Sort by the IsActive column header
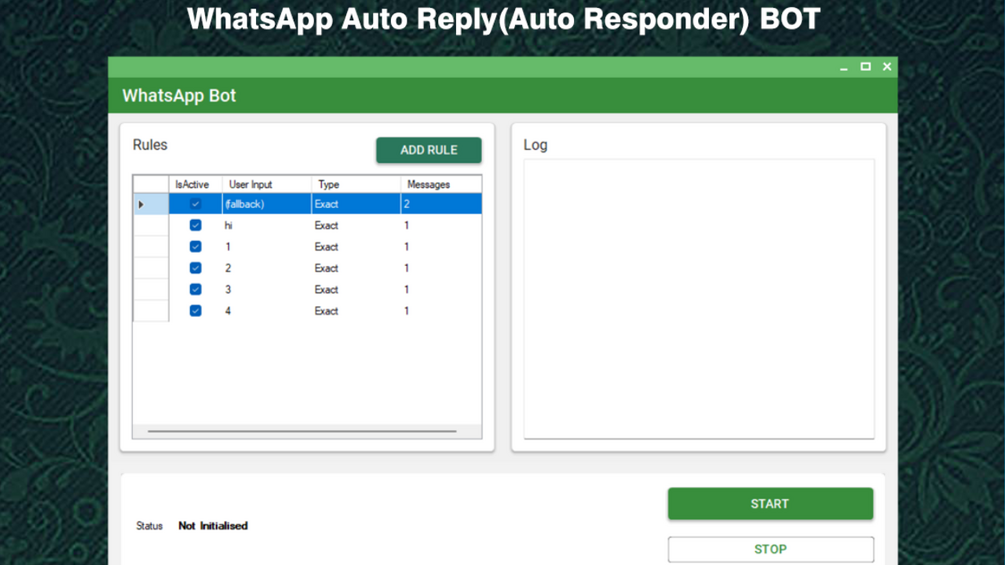Screen dimensions: 1005x565 pyautogui.click(x=195, y=184)
